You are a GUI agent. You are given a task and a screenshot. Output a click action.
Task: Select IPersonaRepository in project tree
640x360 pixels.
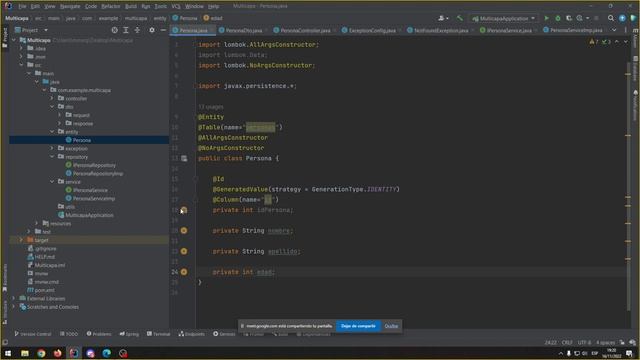pos(94,165)
